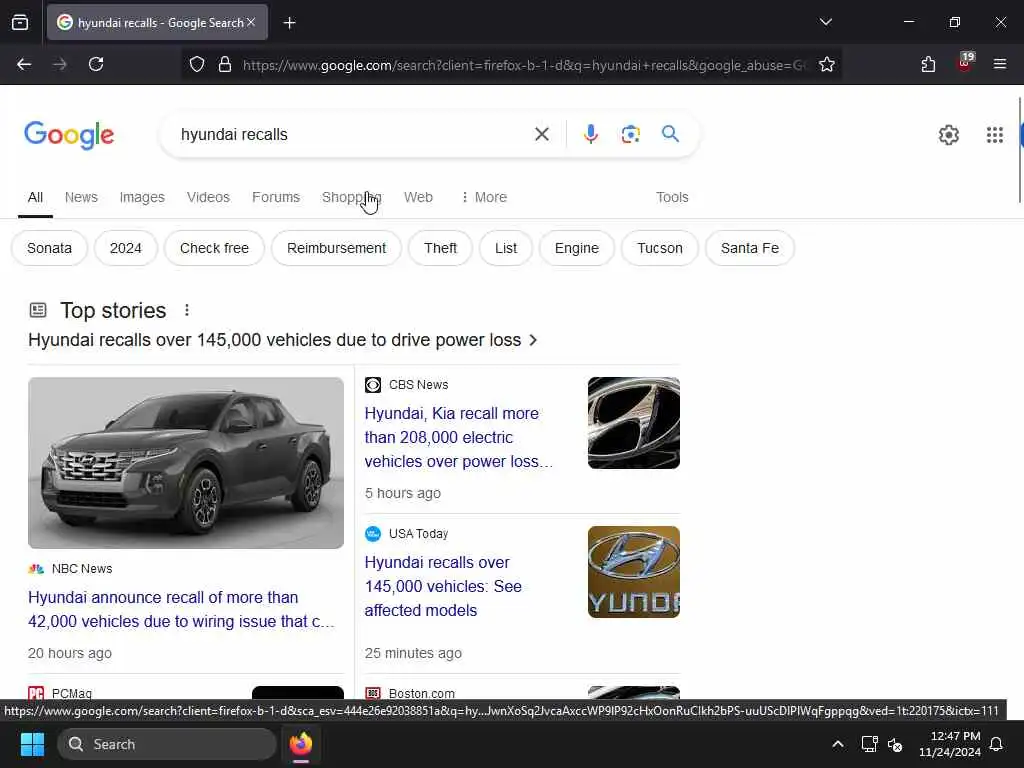Open the Windows Start menu
This screenshot has width=1024, height=768.
tap(32, 744)
